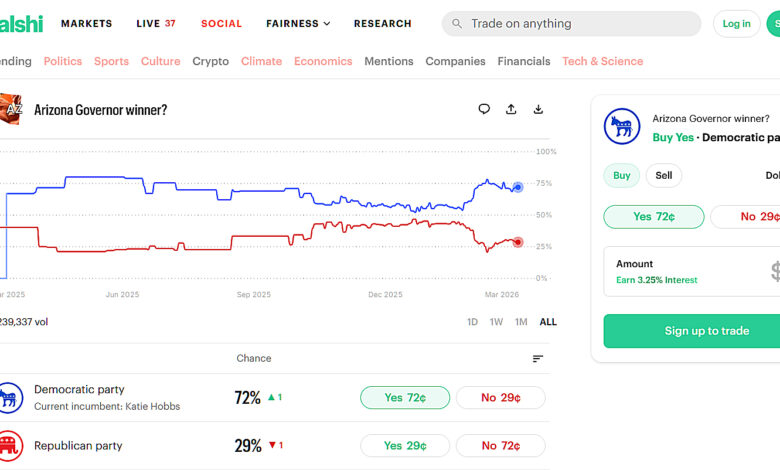Click the Arizona market thumbnail image
This screenshot has height=470, width=780.
point(11,109)
